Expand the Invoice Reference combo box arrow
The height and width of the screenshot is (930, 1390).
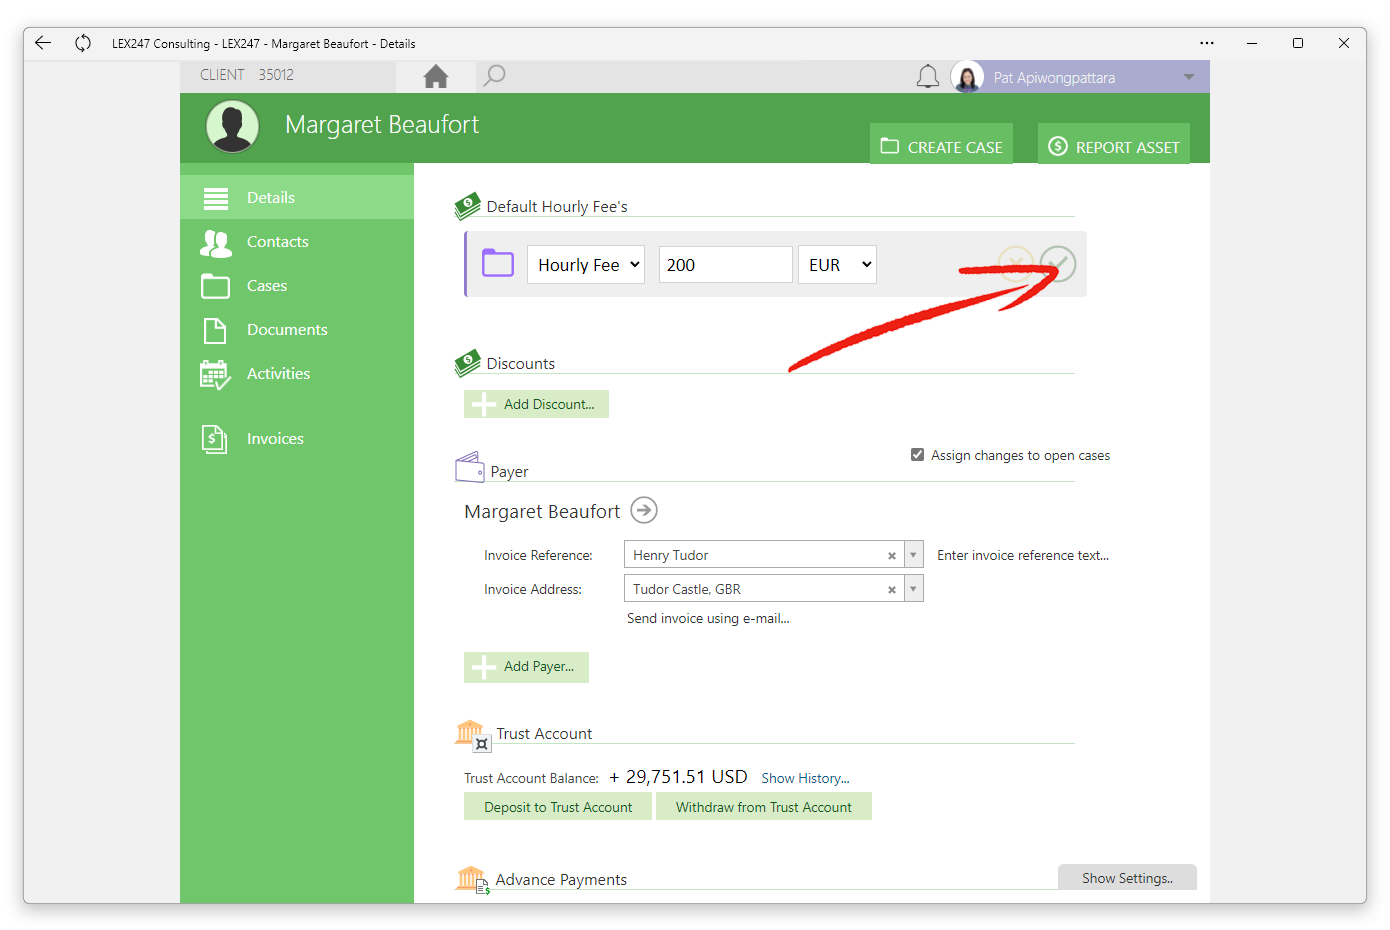pyautogui.click(x=913, y=555)
